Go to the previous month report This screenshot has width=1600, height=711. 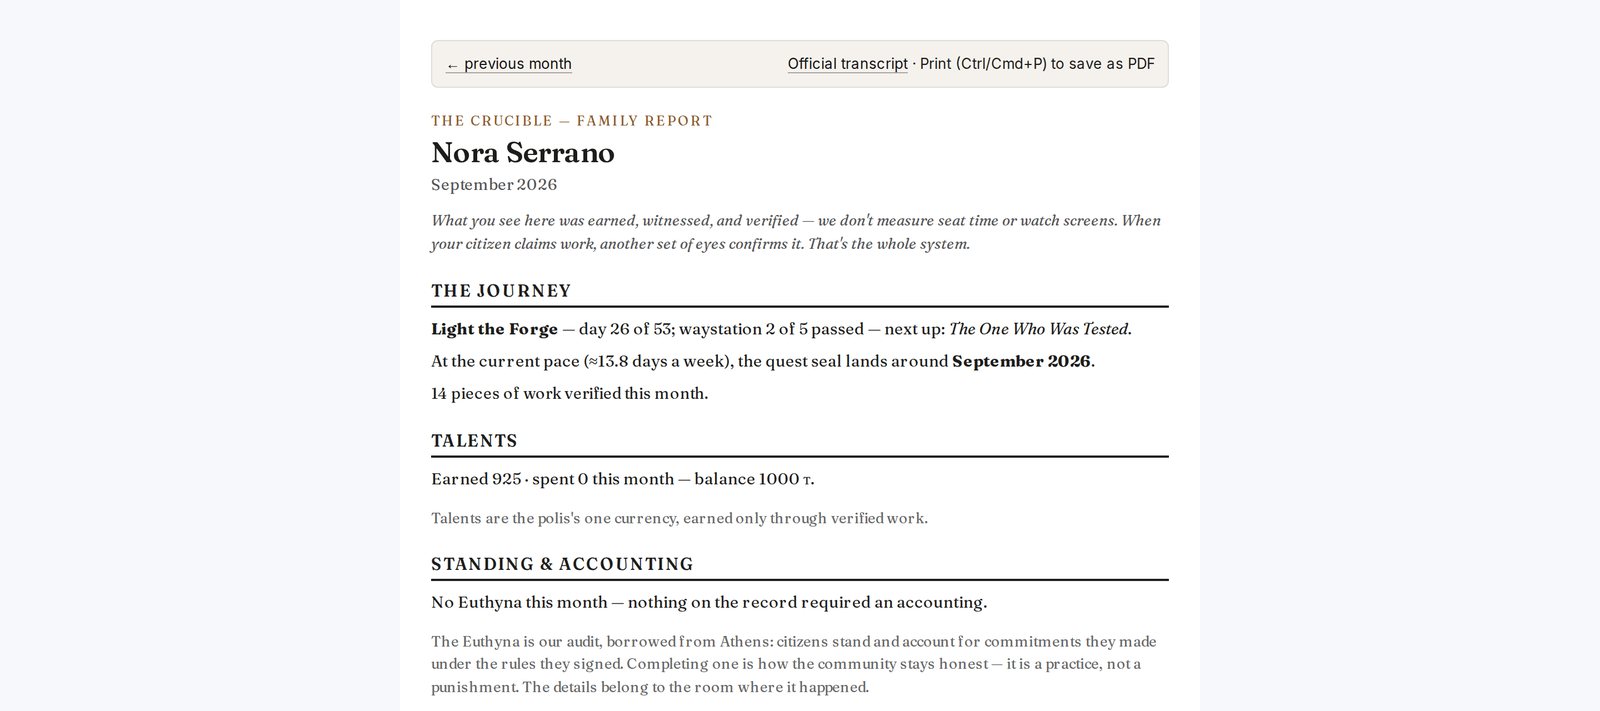(x=509, y=64)
